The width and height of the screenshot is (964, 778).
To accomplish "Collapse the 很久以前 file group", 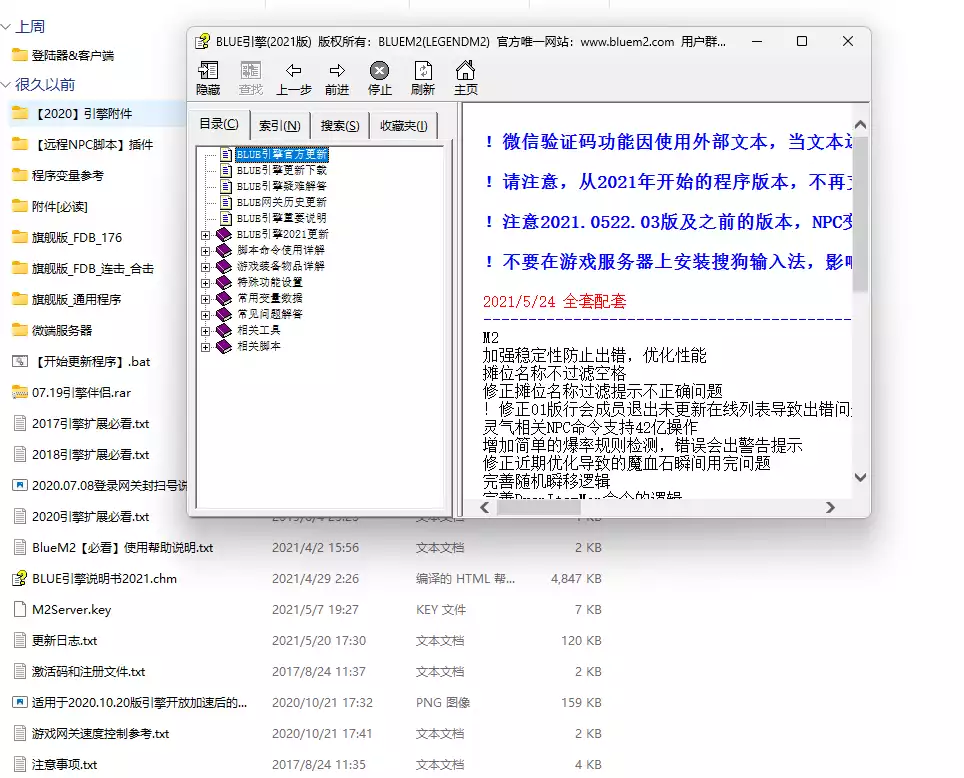I will point(6,84).
